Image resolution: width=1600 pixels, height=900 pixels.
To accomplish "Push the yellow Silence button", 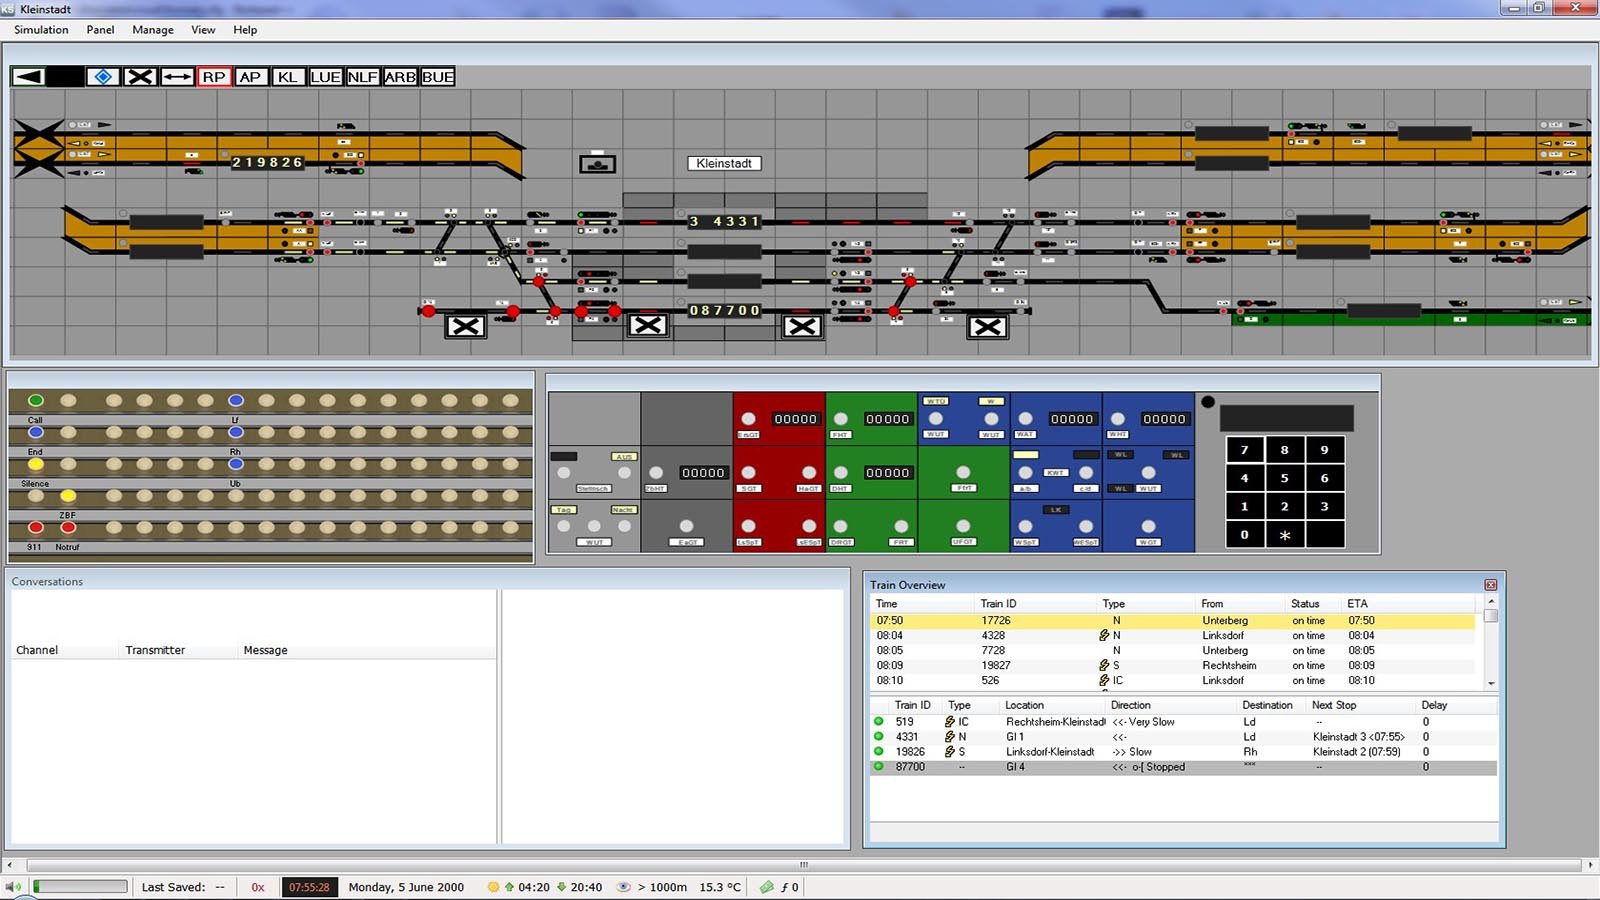I will point(36,464).
